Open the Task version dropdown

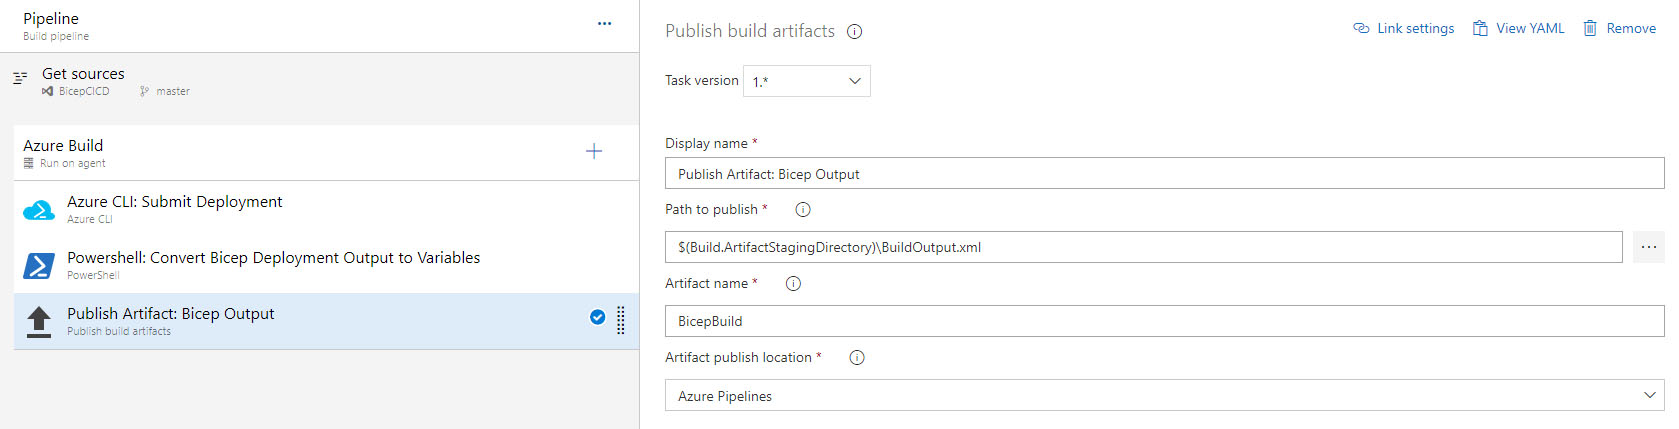coord(807,81)
